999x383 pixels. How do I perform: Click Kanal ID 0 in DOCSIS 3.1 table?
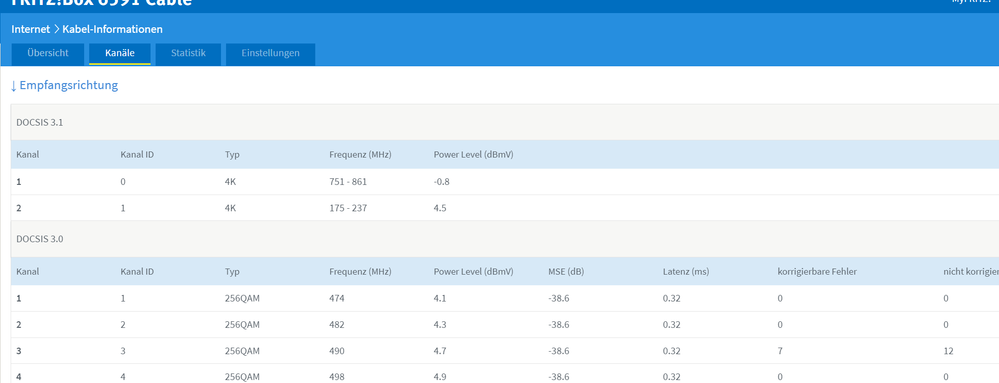[x=123, y=182]
